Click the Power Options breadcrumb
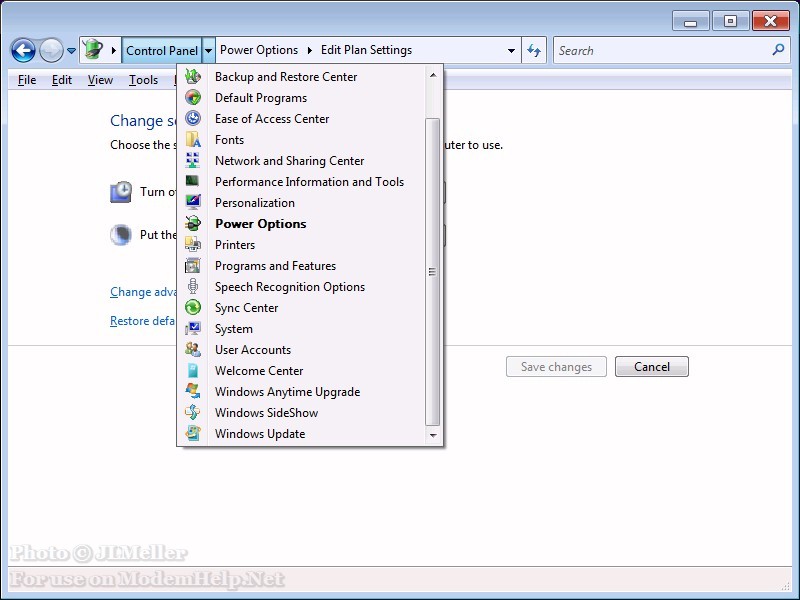Screen dimensions: 800x600 [x=259, y=50]
